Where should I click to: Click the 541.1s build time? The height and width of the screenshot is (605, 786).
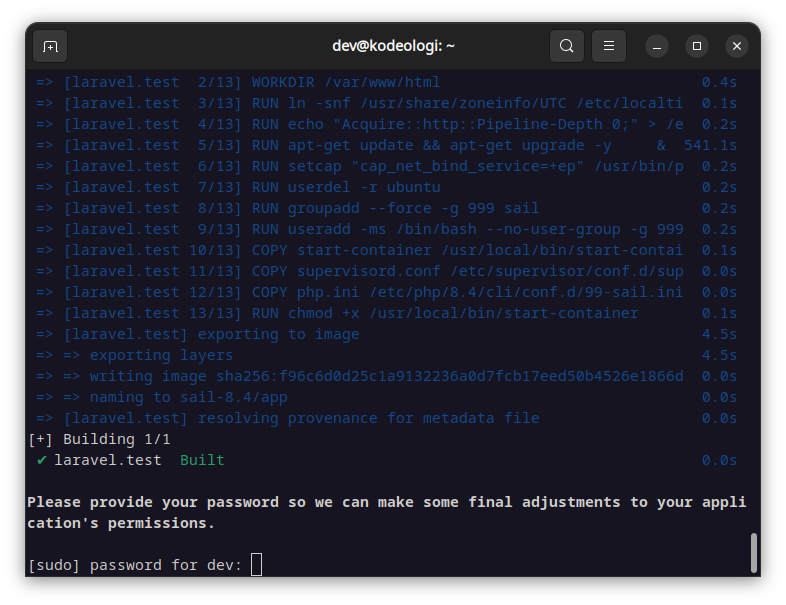710,145
